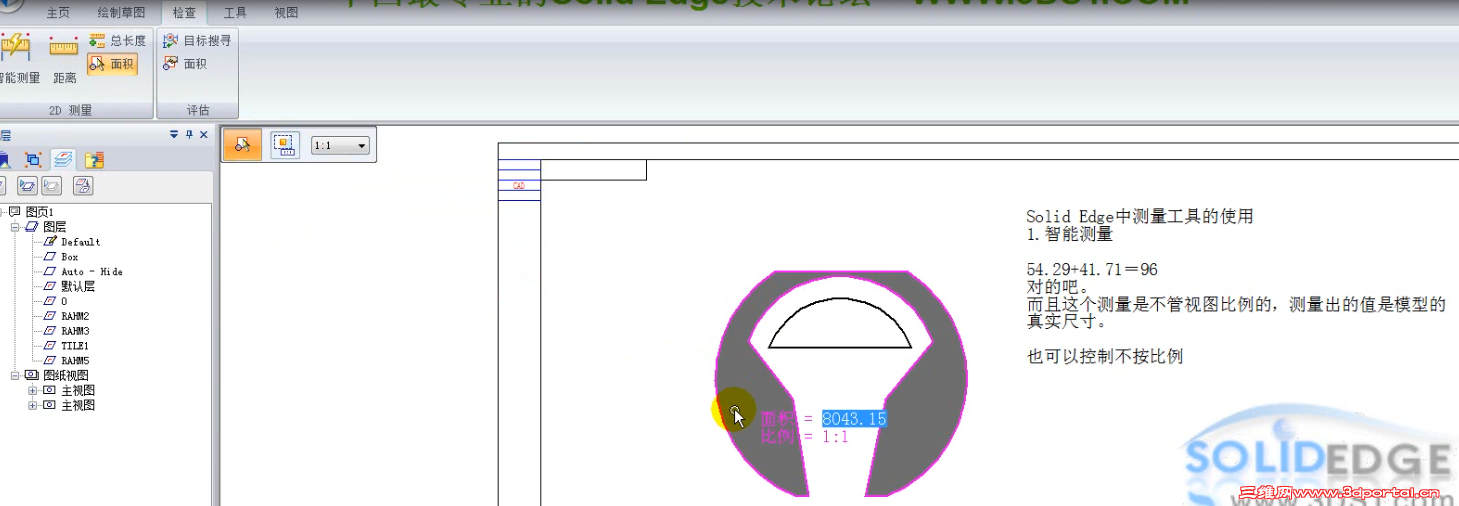Select the second 主视图 drawing view
Image resolution: width=1459 pixels, height=506 pixels.
pyautogui.click(x=78, y=405)
